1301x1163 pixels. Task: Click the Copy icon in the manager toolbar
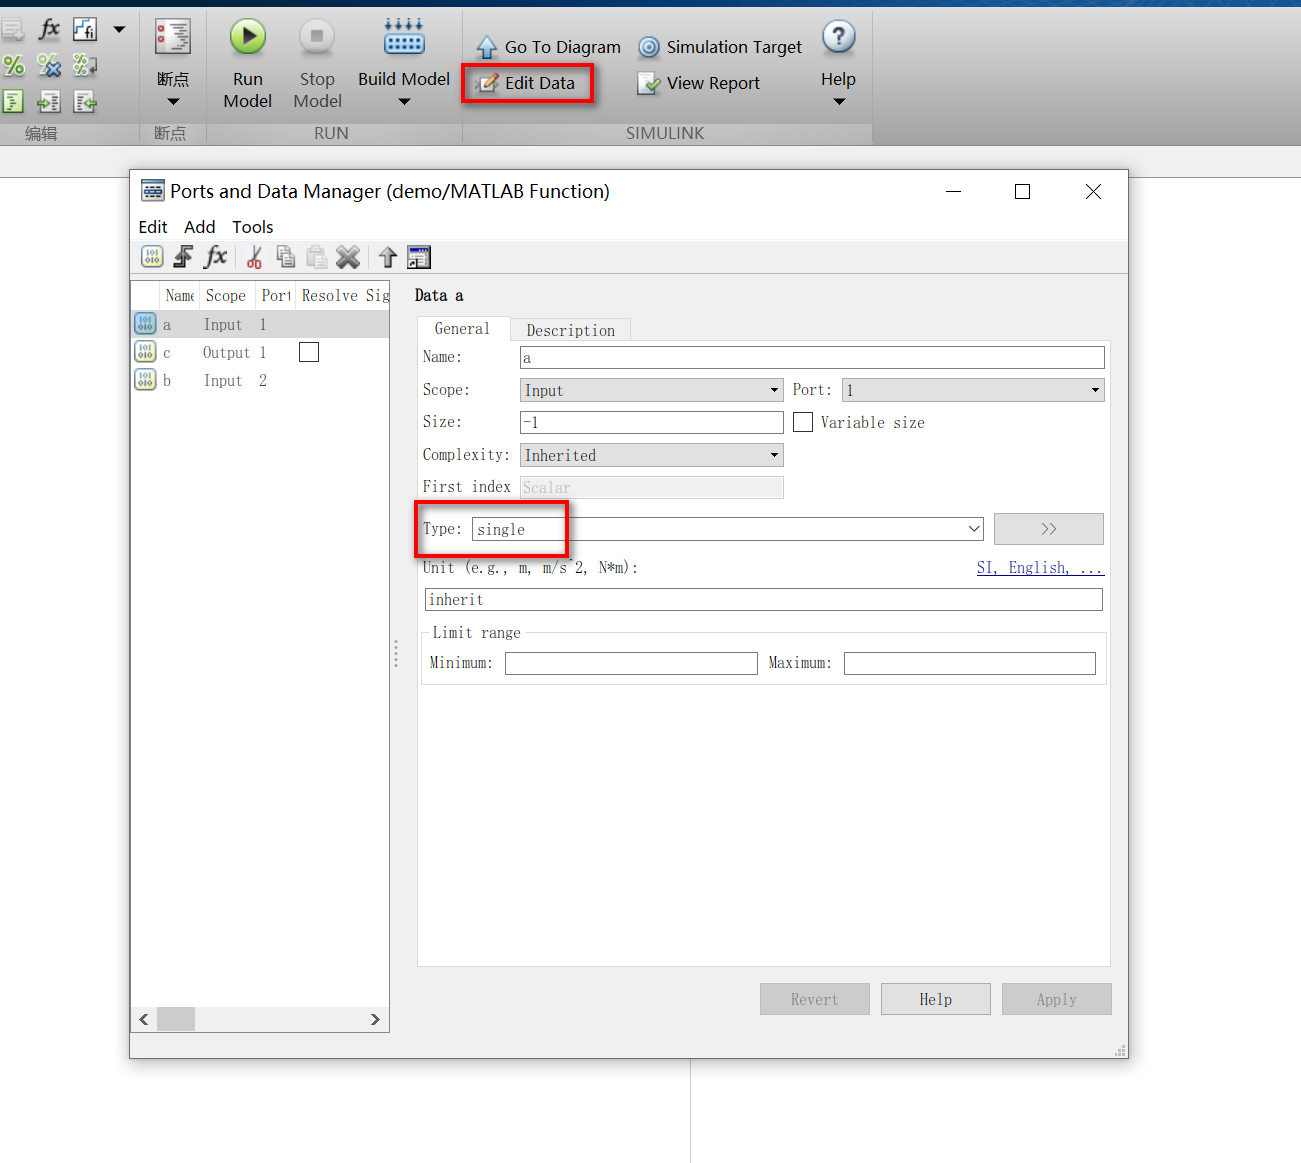coord(286,257)
